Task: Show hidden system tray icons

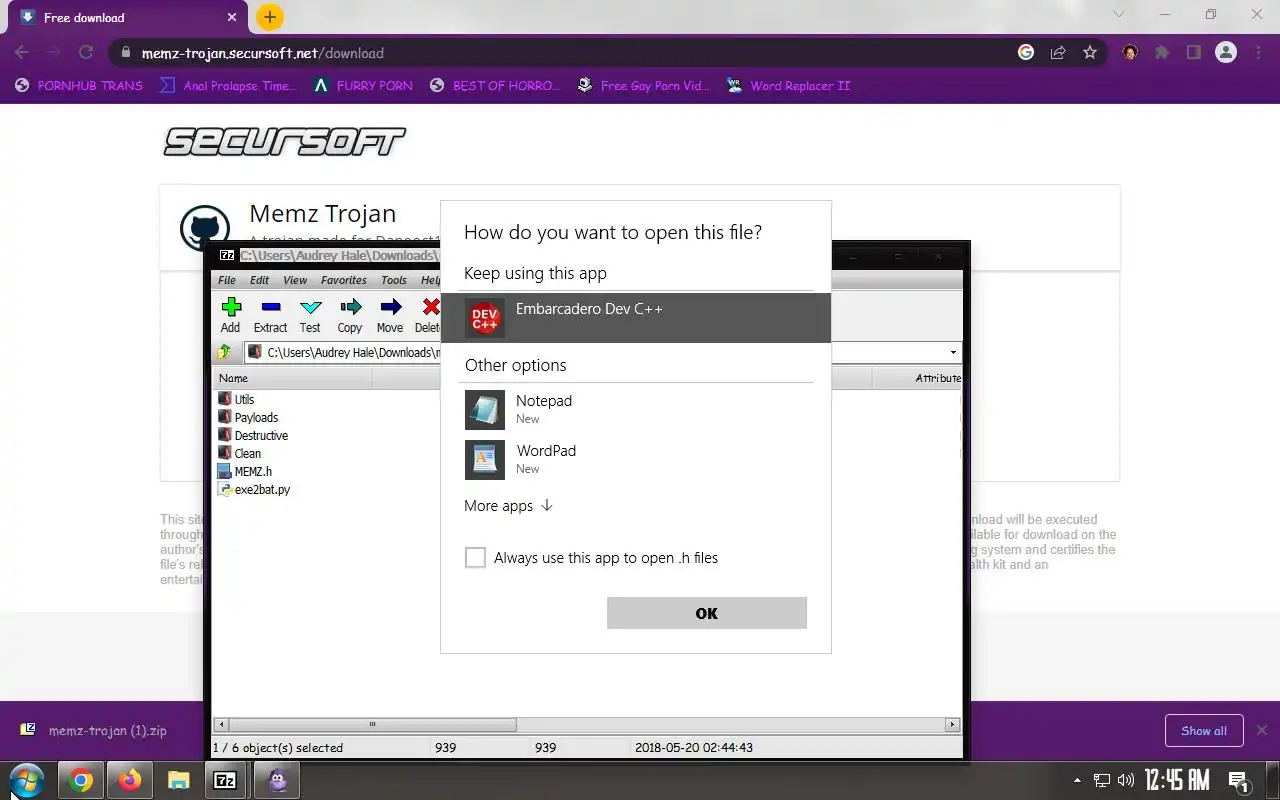Action: (1077, 781)
